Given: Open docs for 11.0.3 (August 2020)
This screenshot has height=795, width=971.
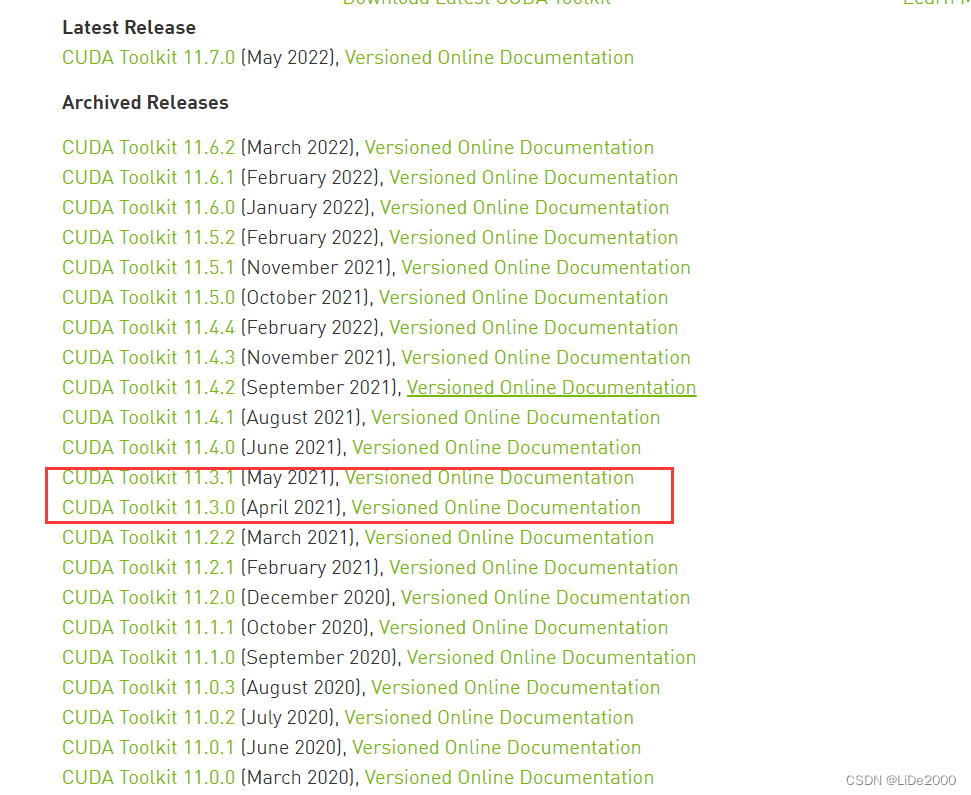Looking at the screenshot, I should tap(515, 688).
